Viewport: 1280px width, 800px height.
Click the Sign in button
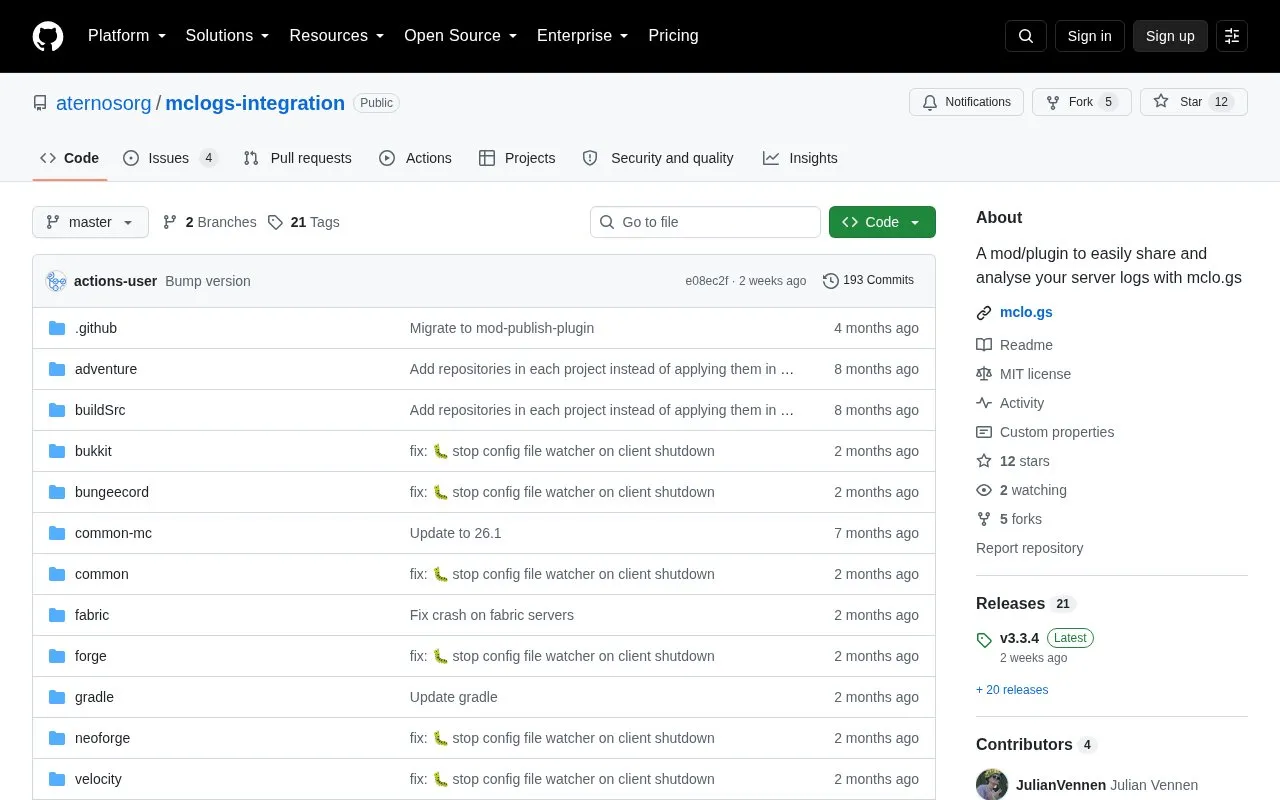[x=1089, y=36]
